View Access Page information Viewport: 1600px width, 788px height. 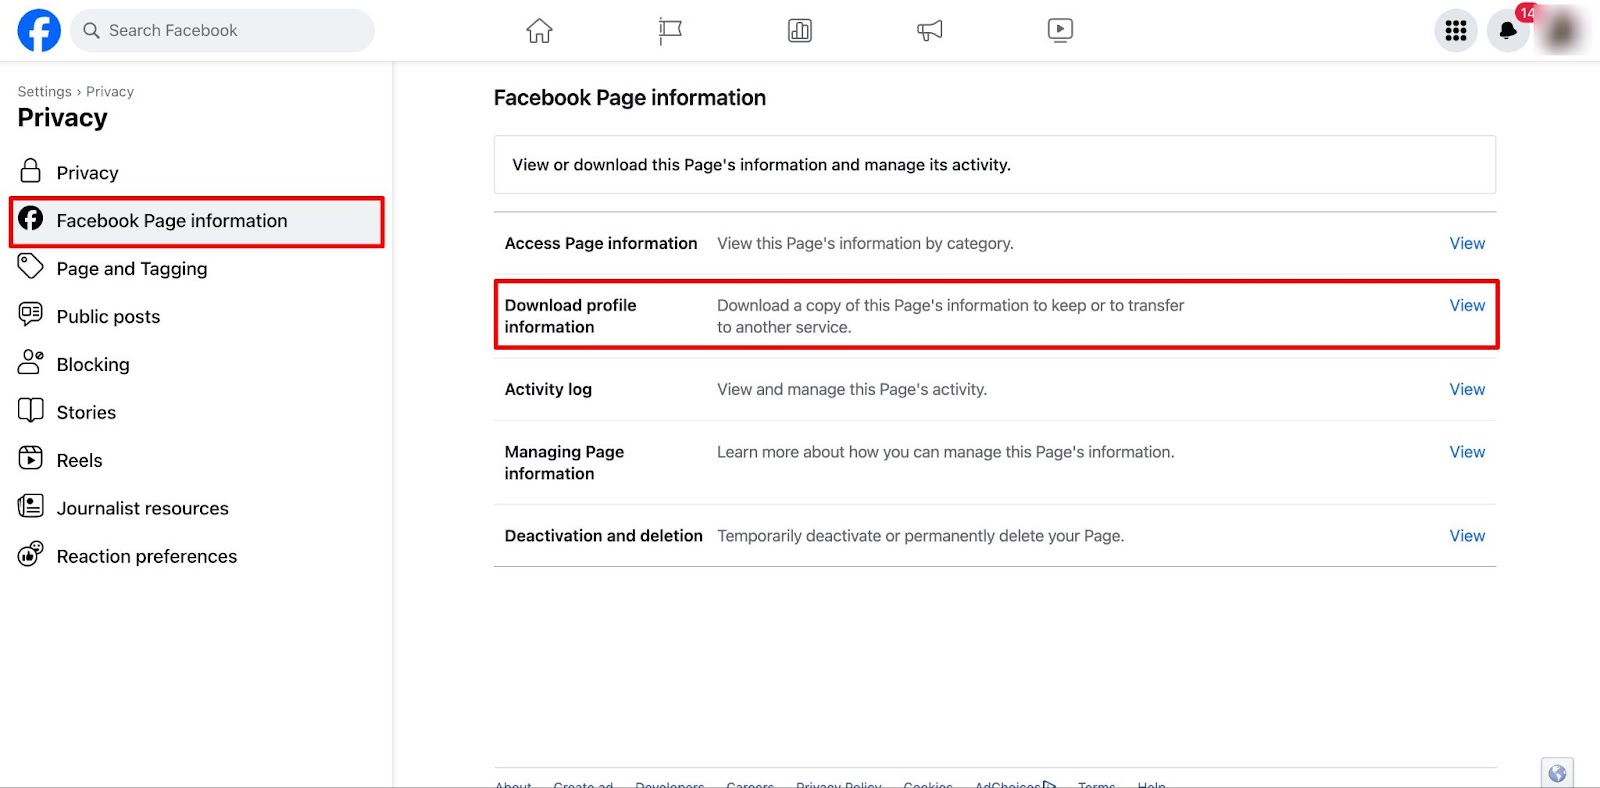click(1467, 243)
